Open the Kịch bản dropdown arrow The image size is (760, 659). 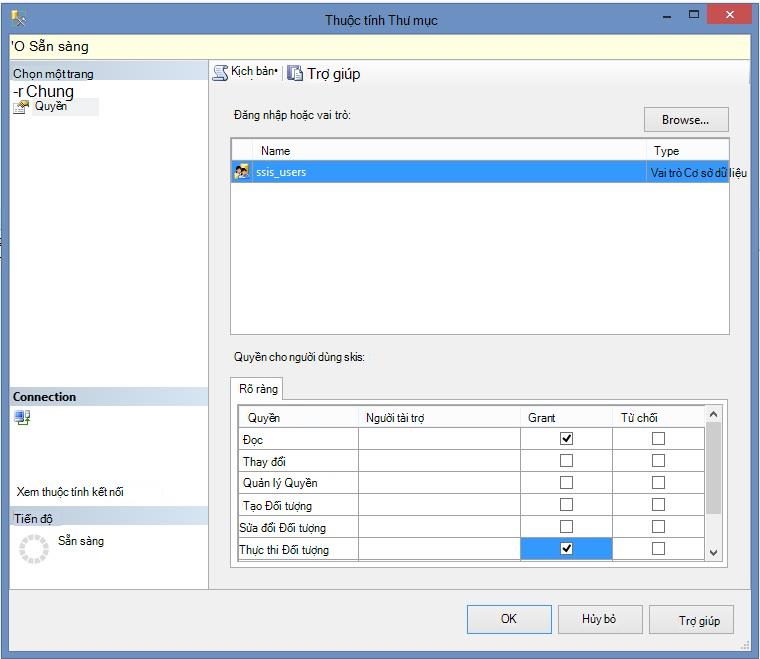click(276, 72)
